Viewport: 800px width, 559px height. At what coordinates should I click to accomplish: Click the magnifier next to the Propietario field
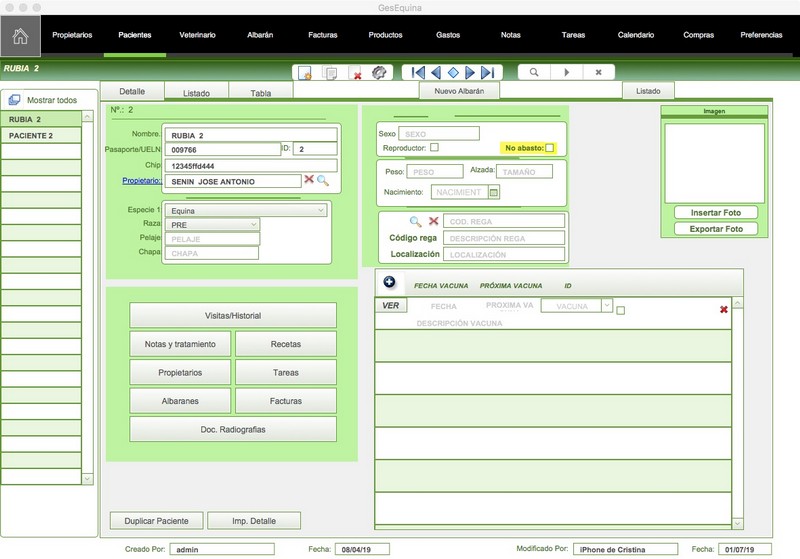[x=323, y=181]
